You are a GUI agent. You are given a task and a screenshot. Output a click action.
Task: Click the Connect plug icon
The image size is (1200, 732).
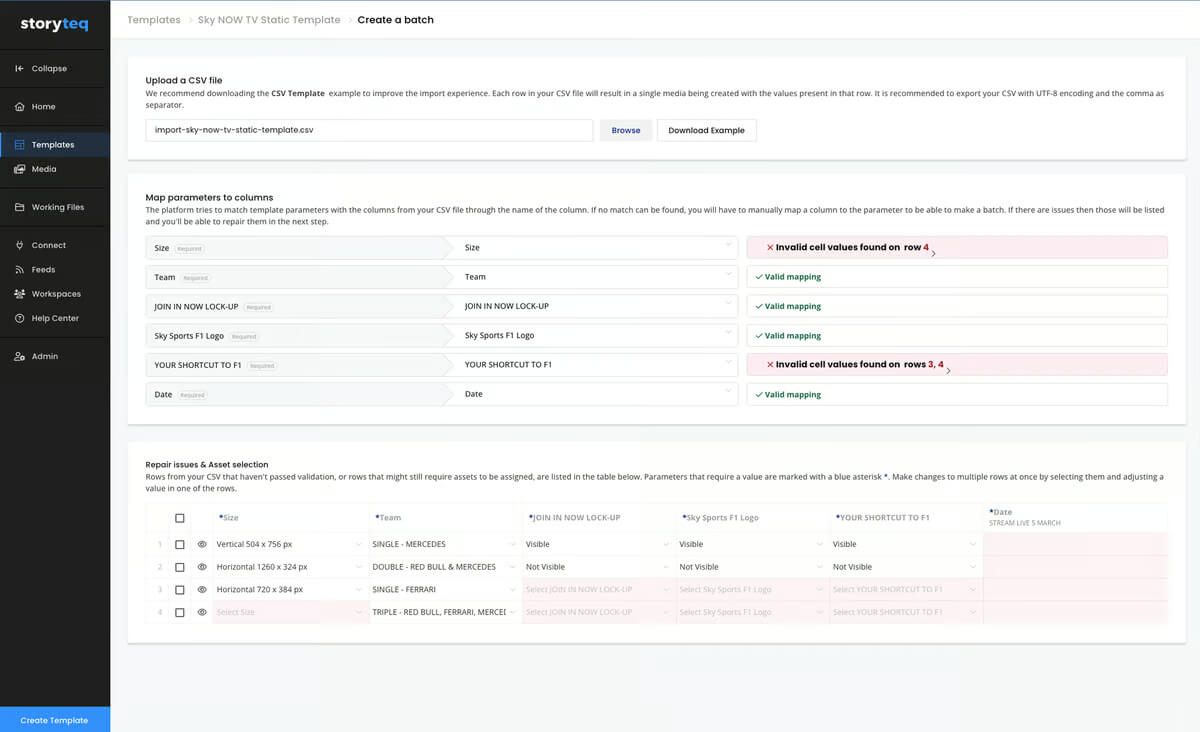click(x=20, y=245)
